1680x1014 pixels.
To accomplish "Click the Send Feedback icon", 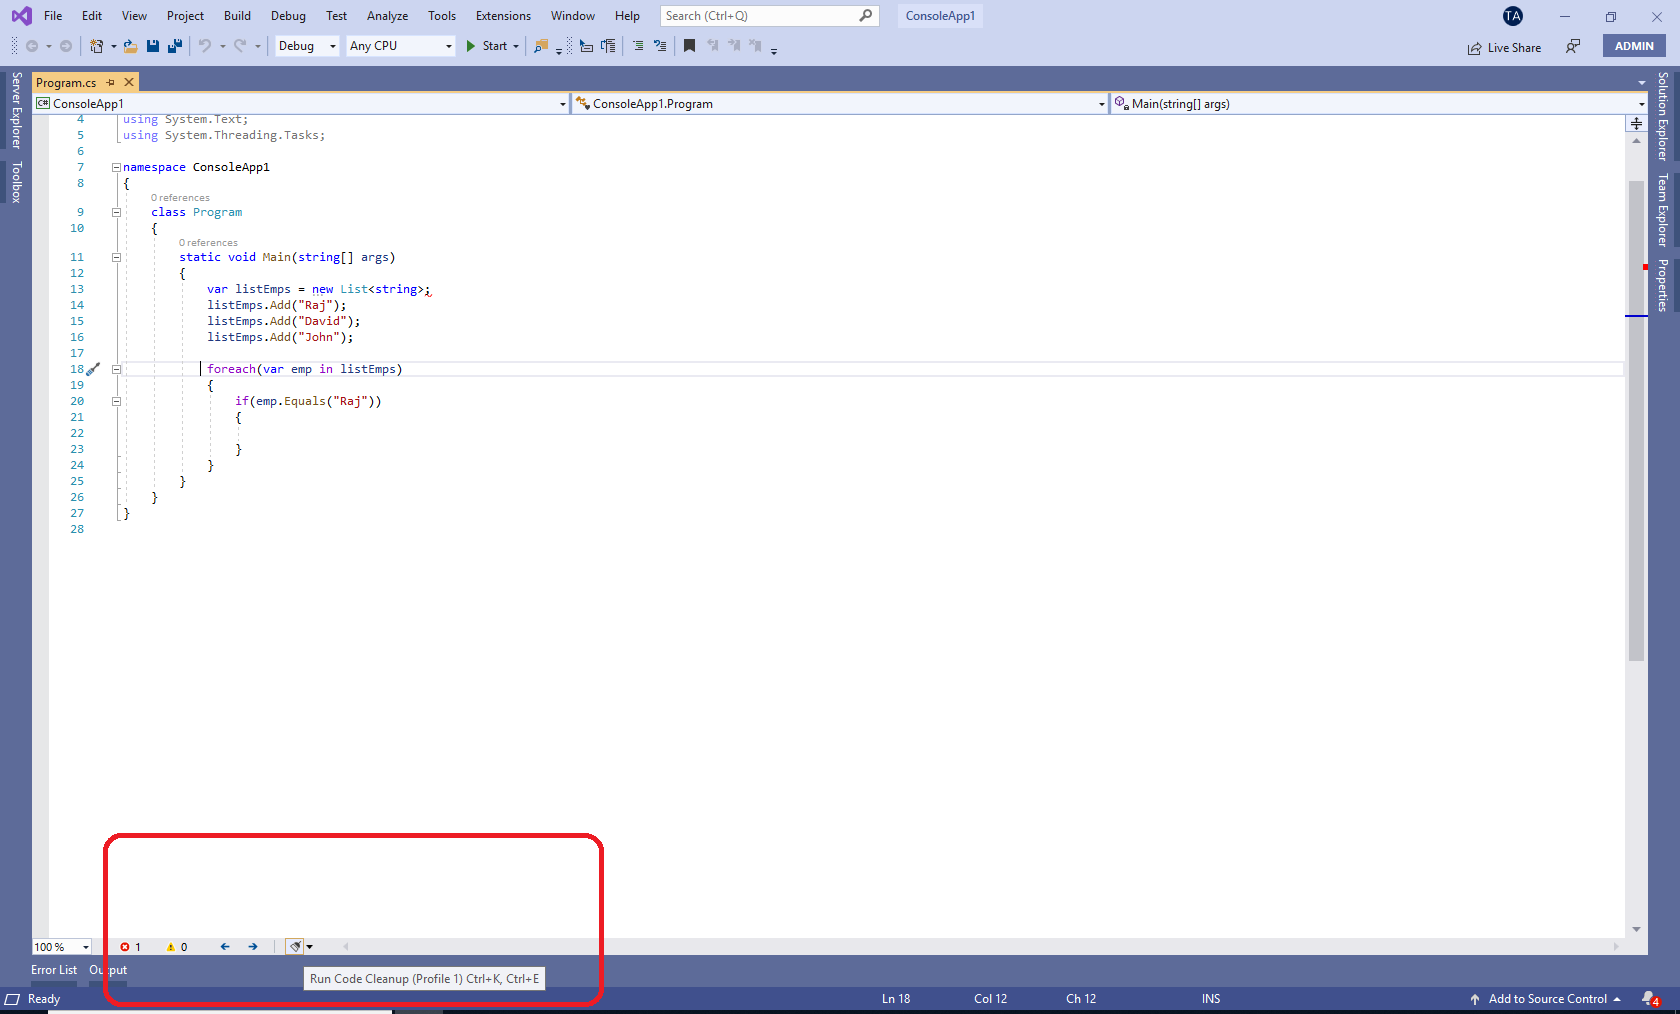I will click(x=1573, y=46).
